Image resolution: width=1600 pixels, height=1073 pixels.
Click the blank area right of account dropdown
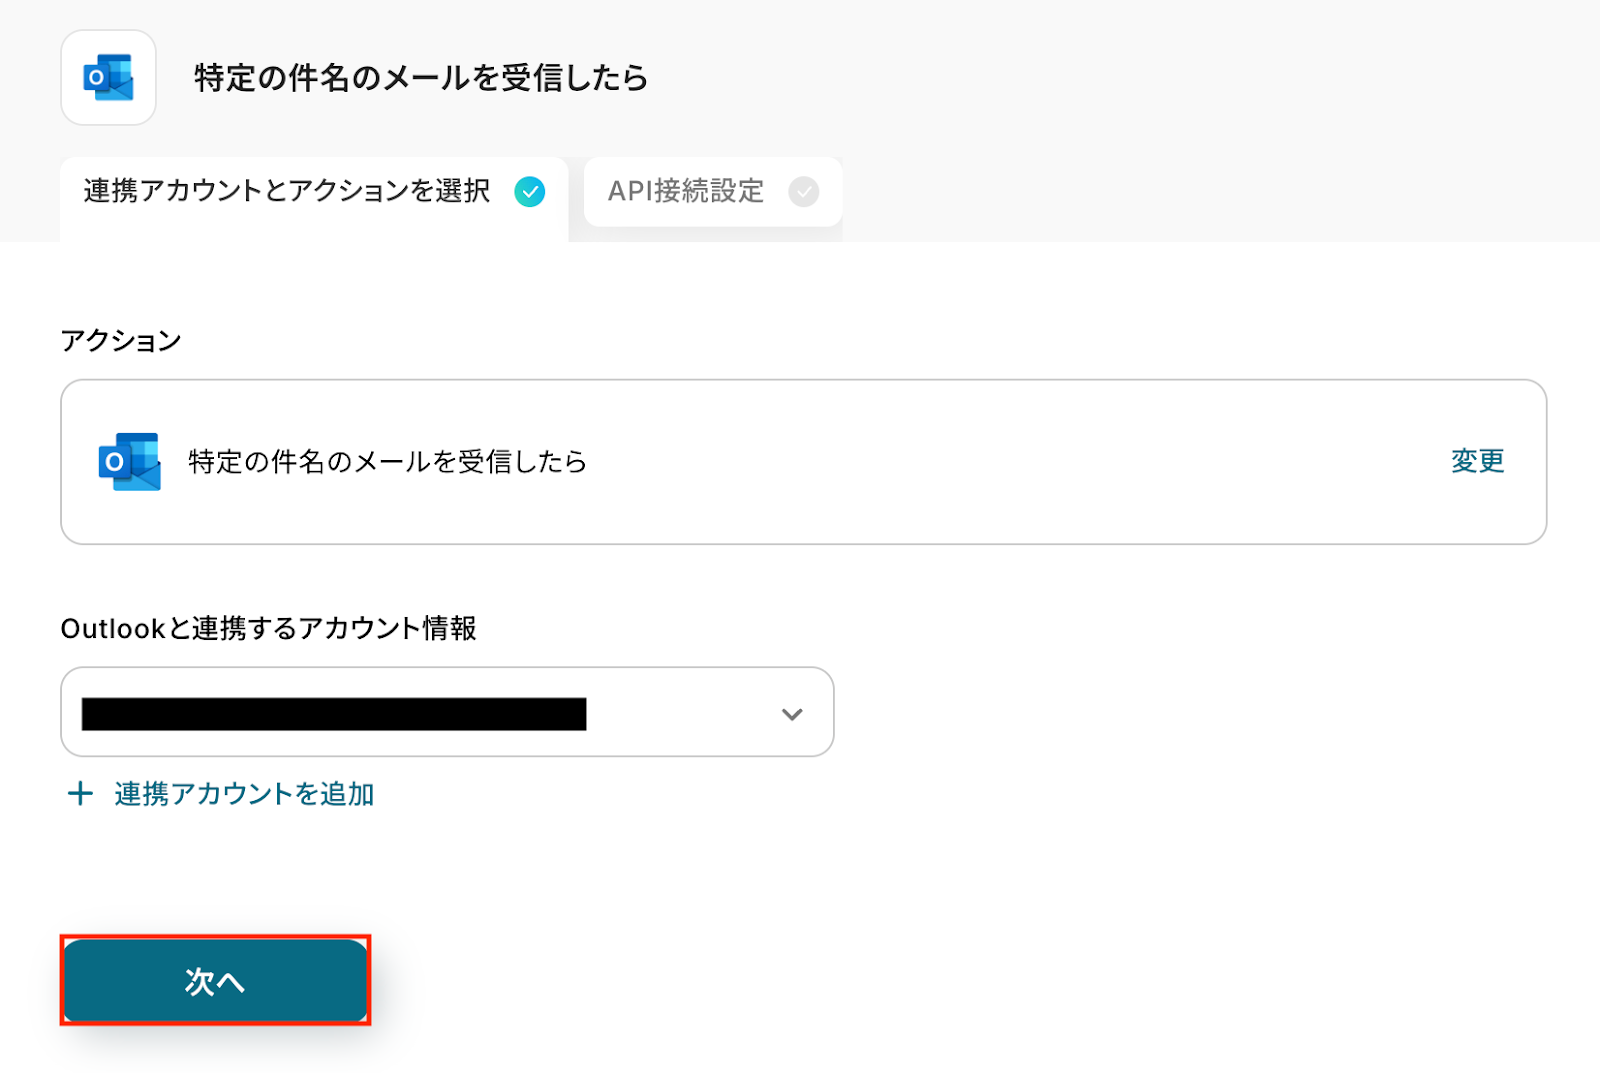[x=1200, y=712]
